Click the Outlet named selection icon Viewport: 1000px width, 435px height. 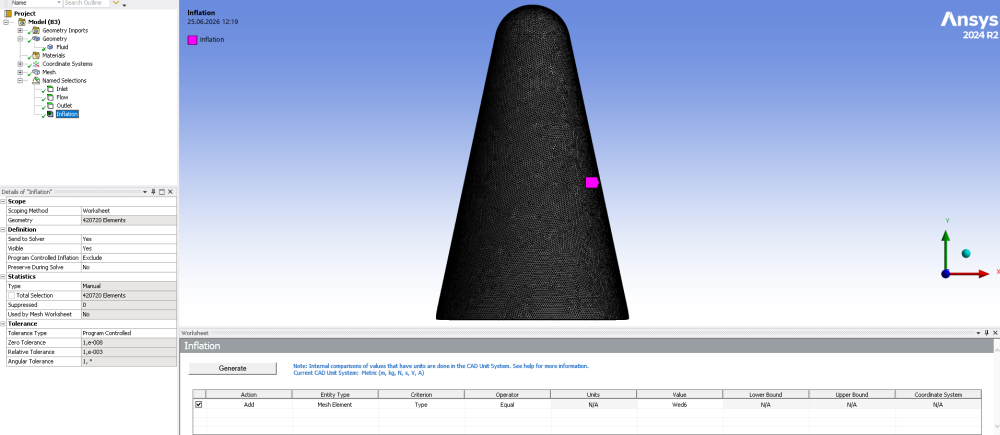(50, 105)
